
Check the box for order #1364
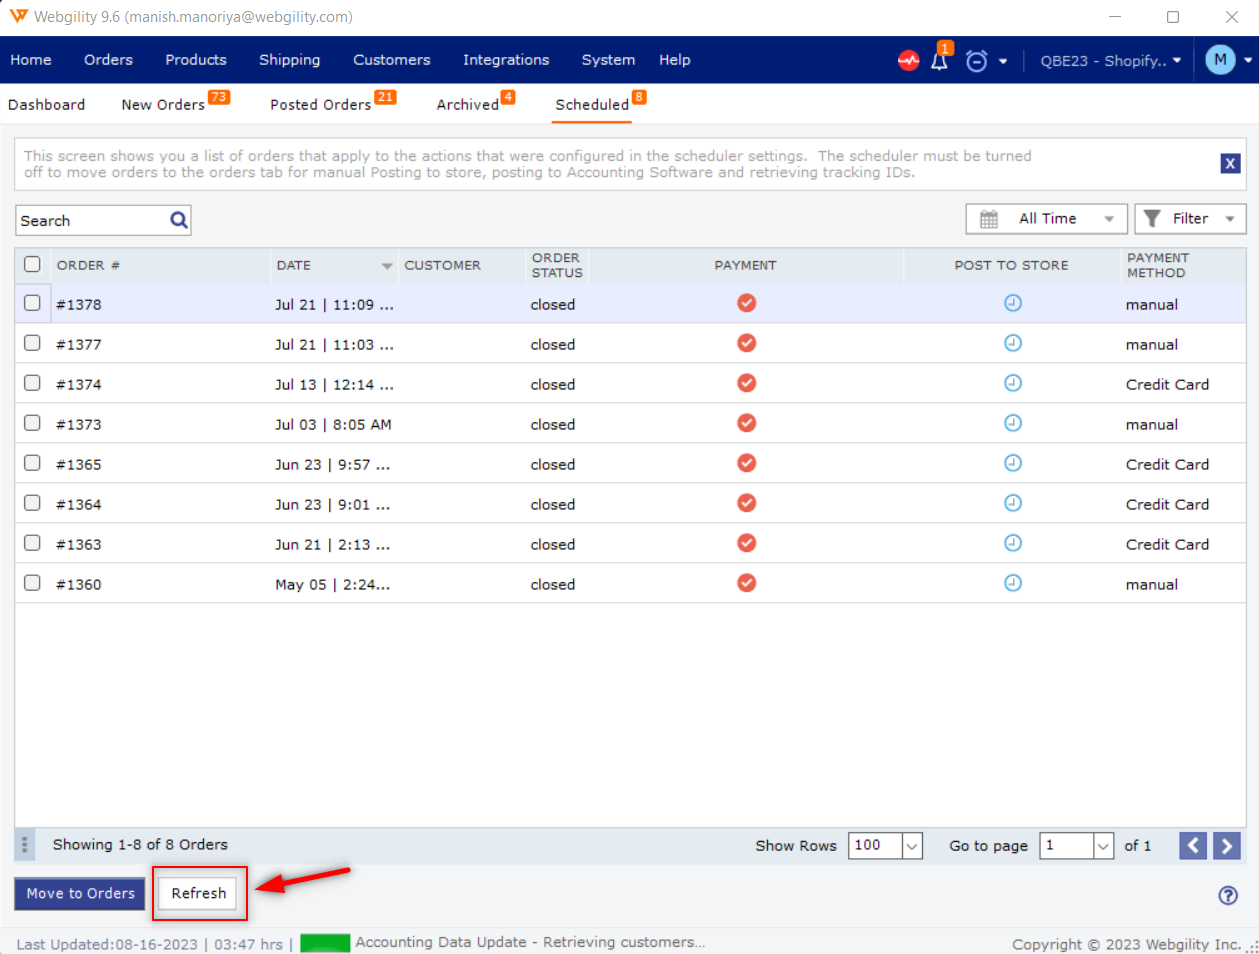[32, 503]
